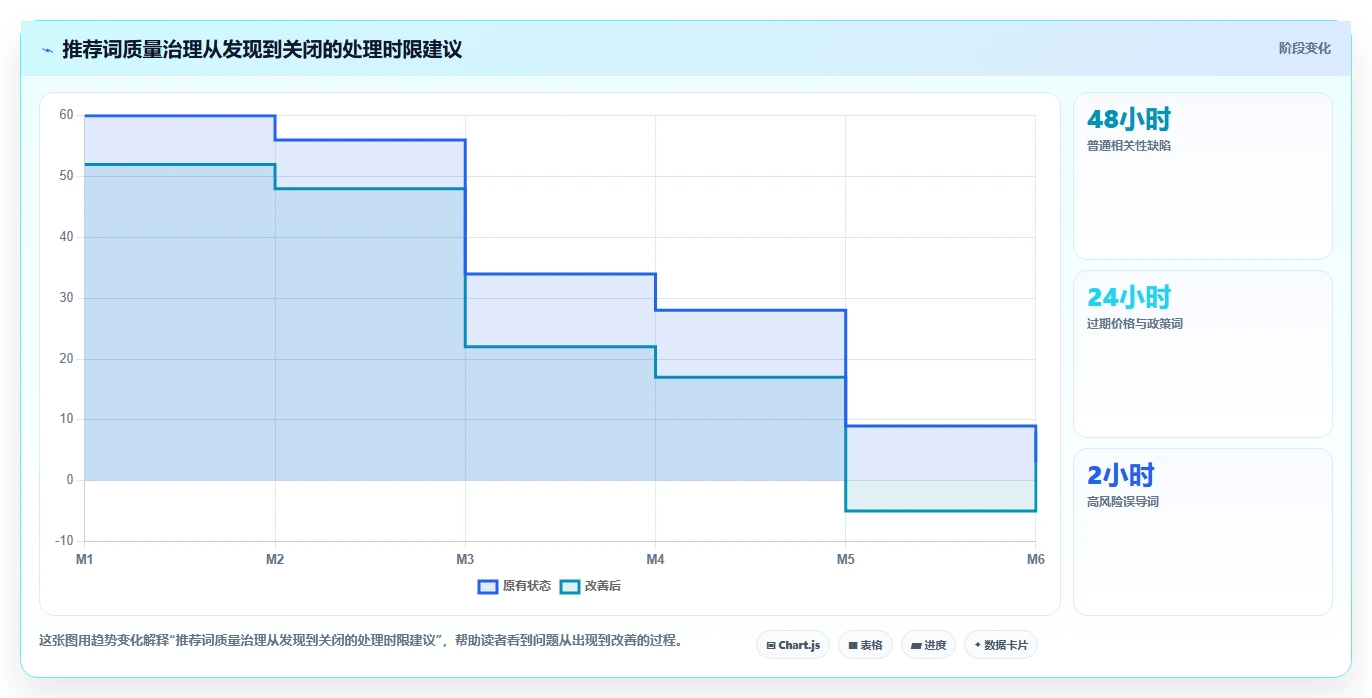Screen dimensions: 1372x698
Task: Click the star icon on 数据卡片 tag
Action: click(x=977, y=645)
